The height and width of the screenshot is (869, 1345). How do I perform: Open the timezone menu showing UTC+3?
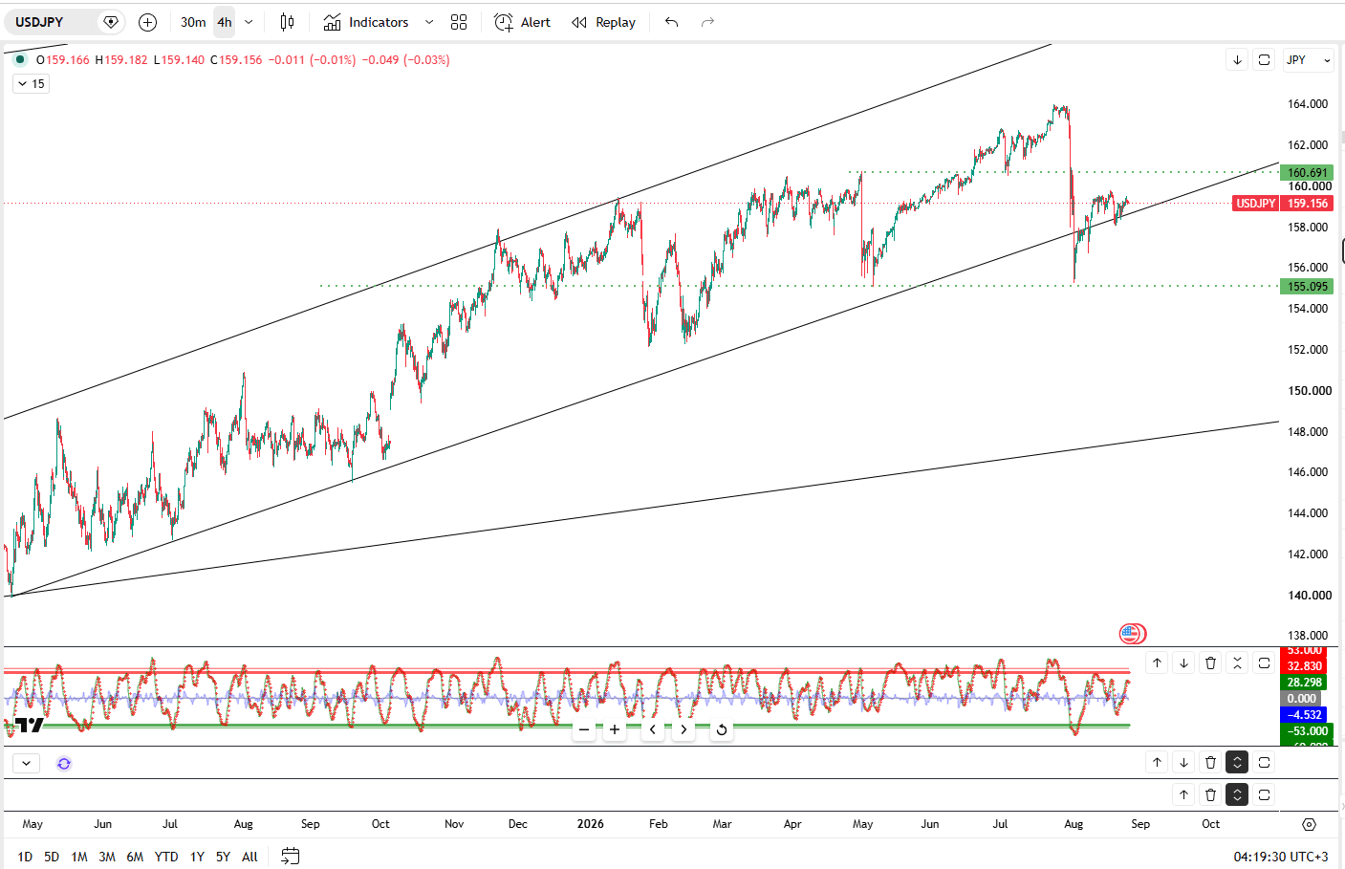pos(1280,857)
